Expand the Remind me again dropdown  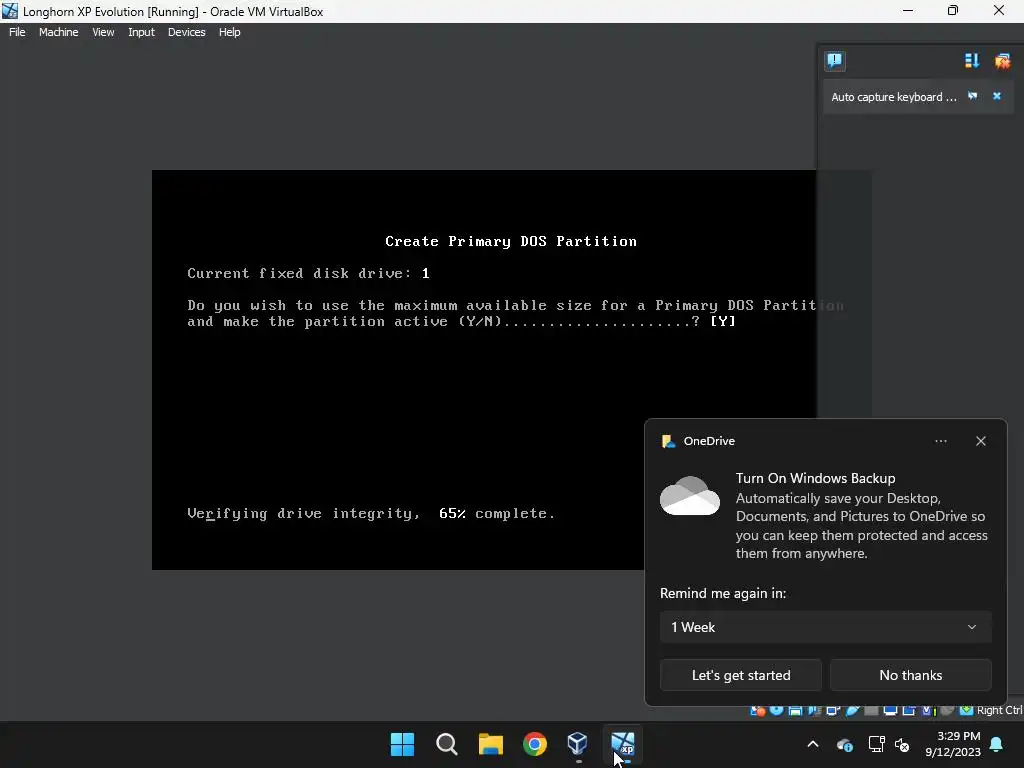pyautogui.click(x=825, y=627)
